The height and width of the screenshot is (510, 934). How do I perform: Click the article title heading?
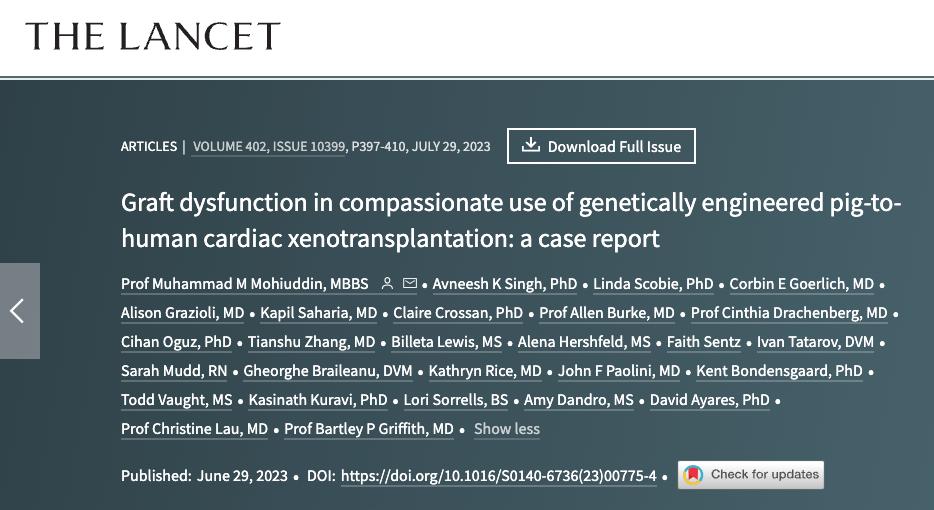coord(511,221)
